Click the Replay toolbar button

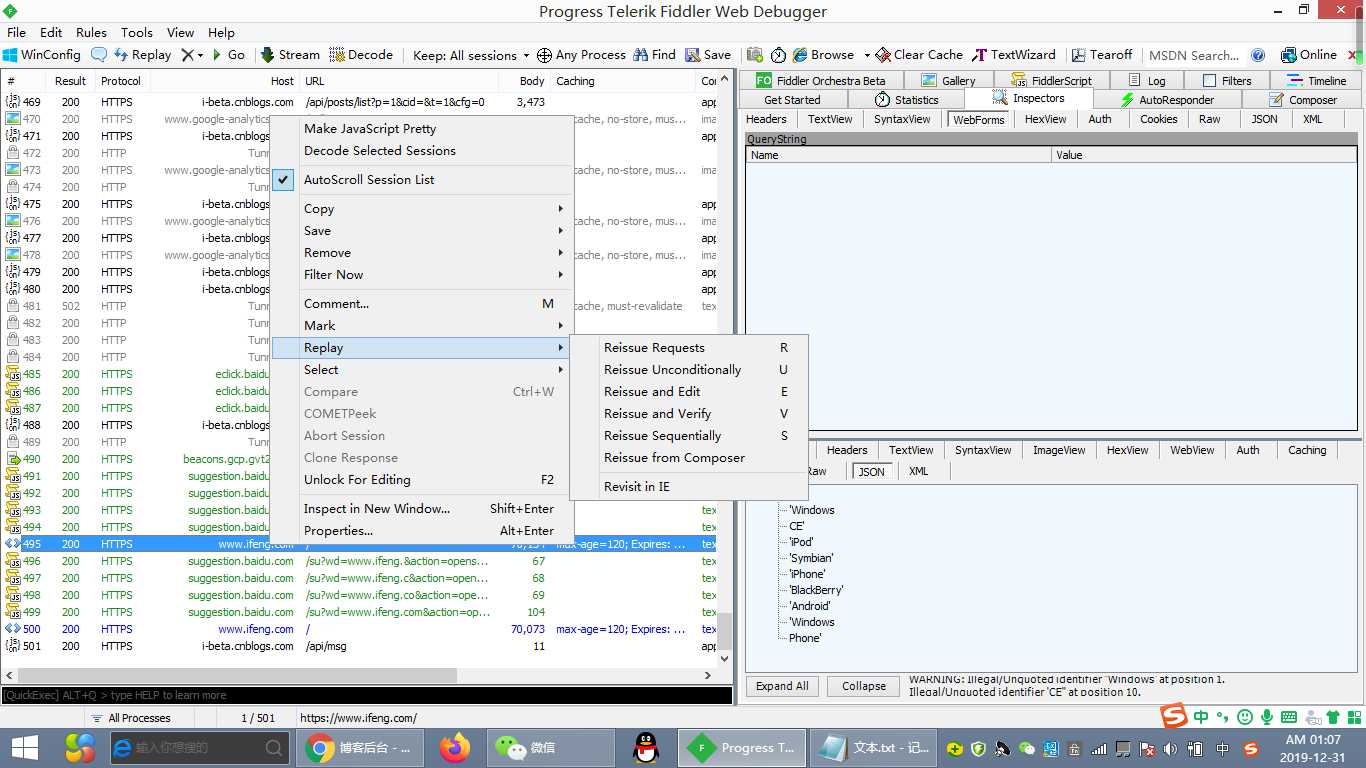coord(142,55)
